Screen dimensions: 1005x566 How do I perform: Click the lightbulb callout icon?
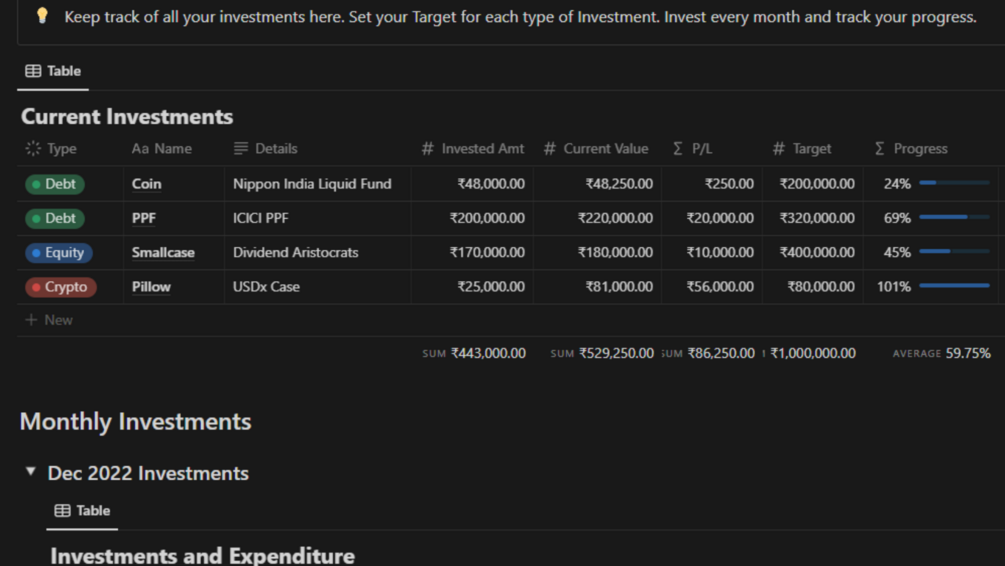[x=42, y=16]
